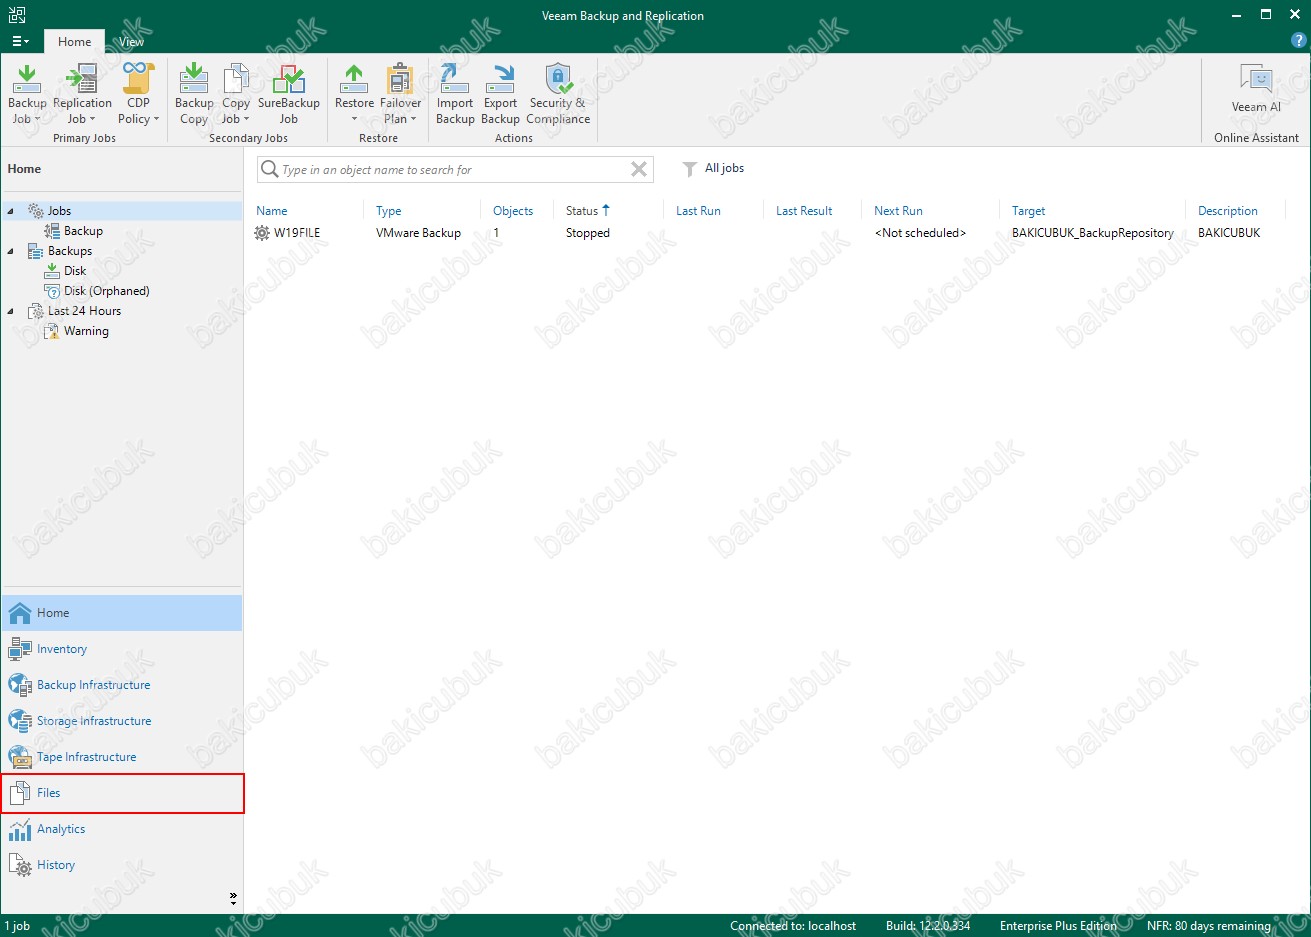
Task: Sort by the Last Result column header
Action: click(804, 211)
